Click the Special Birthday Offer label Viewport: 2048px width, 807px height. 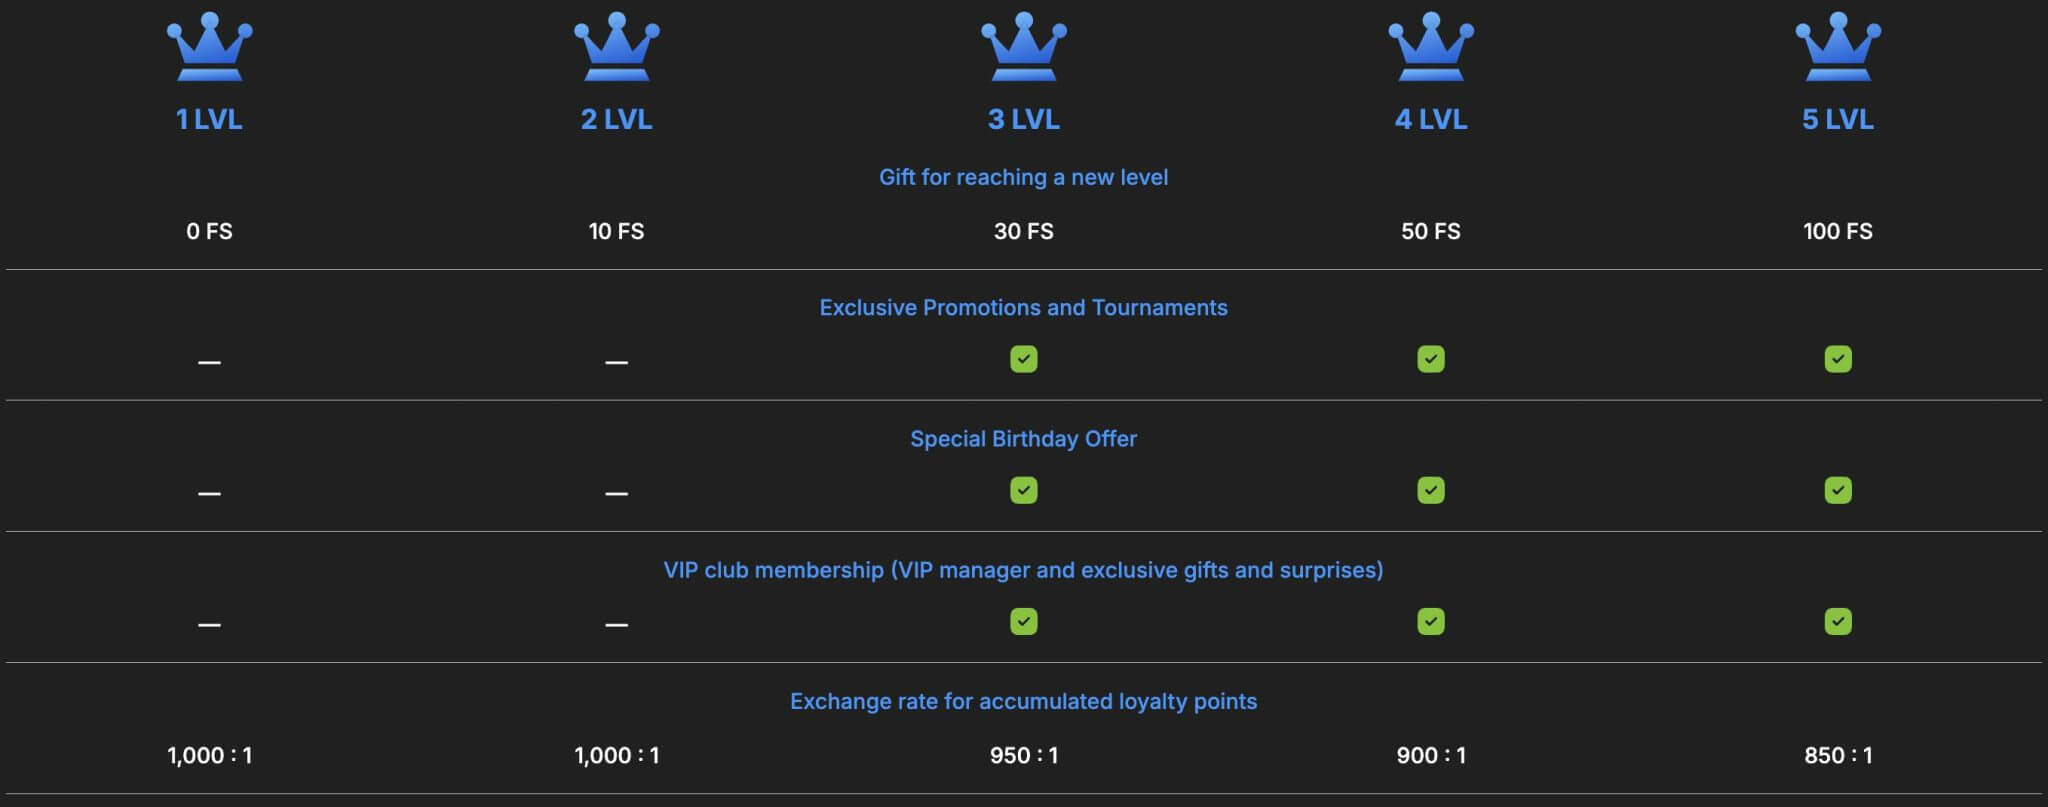tap(1023, 439)
